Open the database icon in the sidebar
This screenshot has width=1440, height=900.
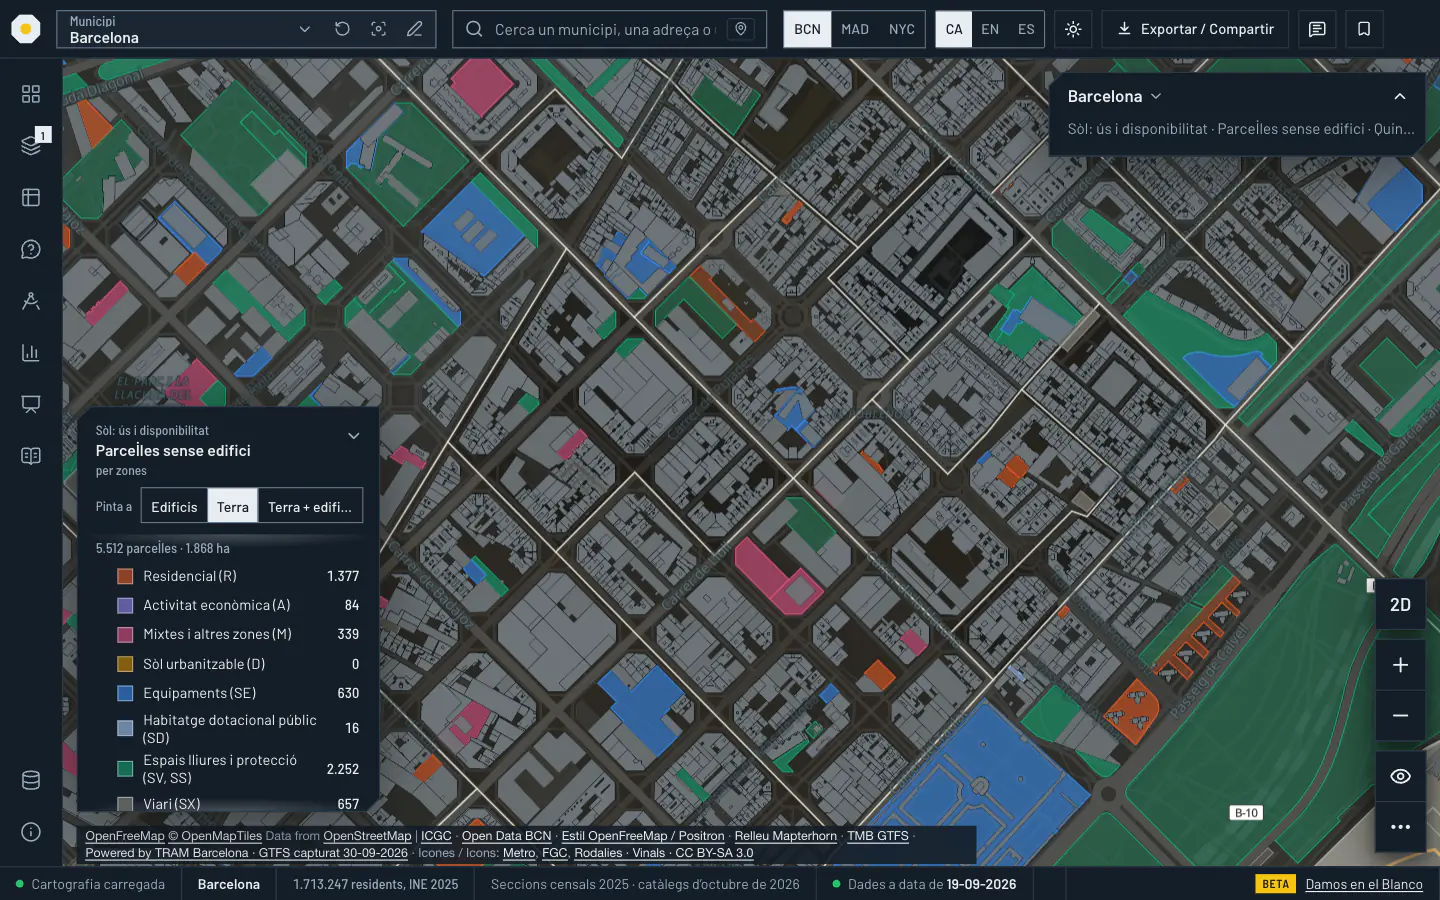[x=31, y=780]
